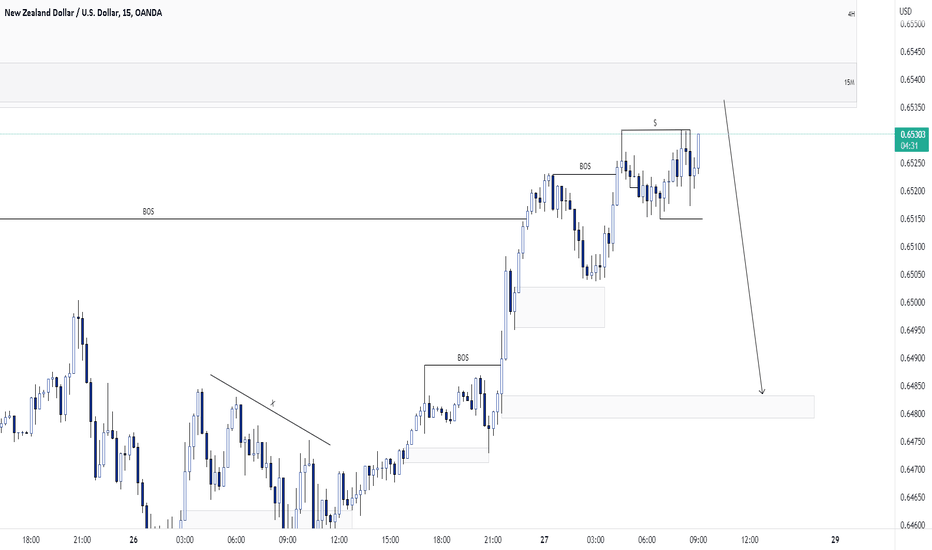Select the gray target demand zone rectangle
The image size is (932, 550).
[658, 407]
